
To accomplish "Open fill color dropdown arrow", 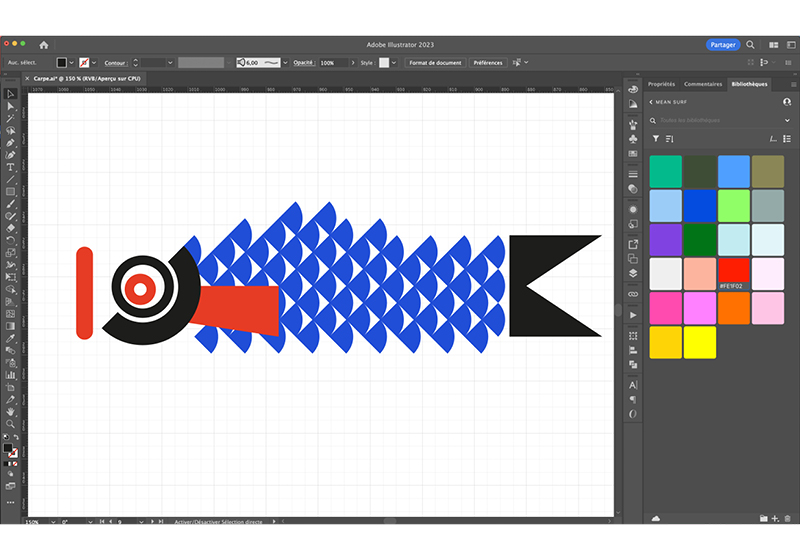I will tap(71, 63).
